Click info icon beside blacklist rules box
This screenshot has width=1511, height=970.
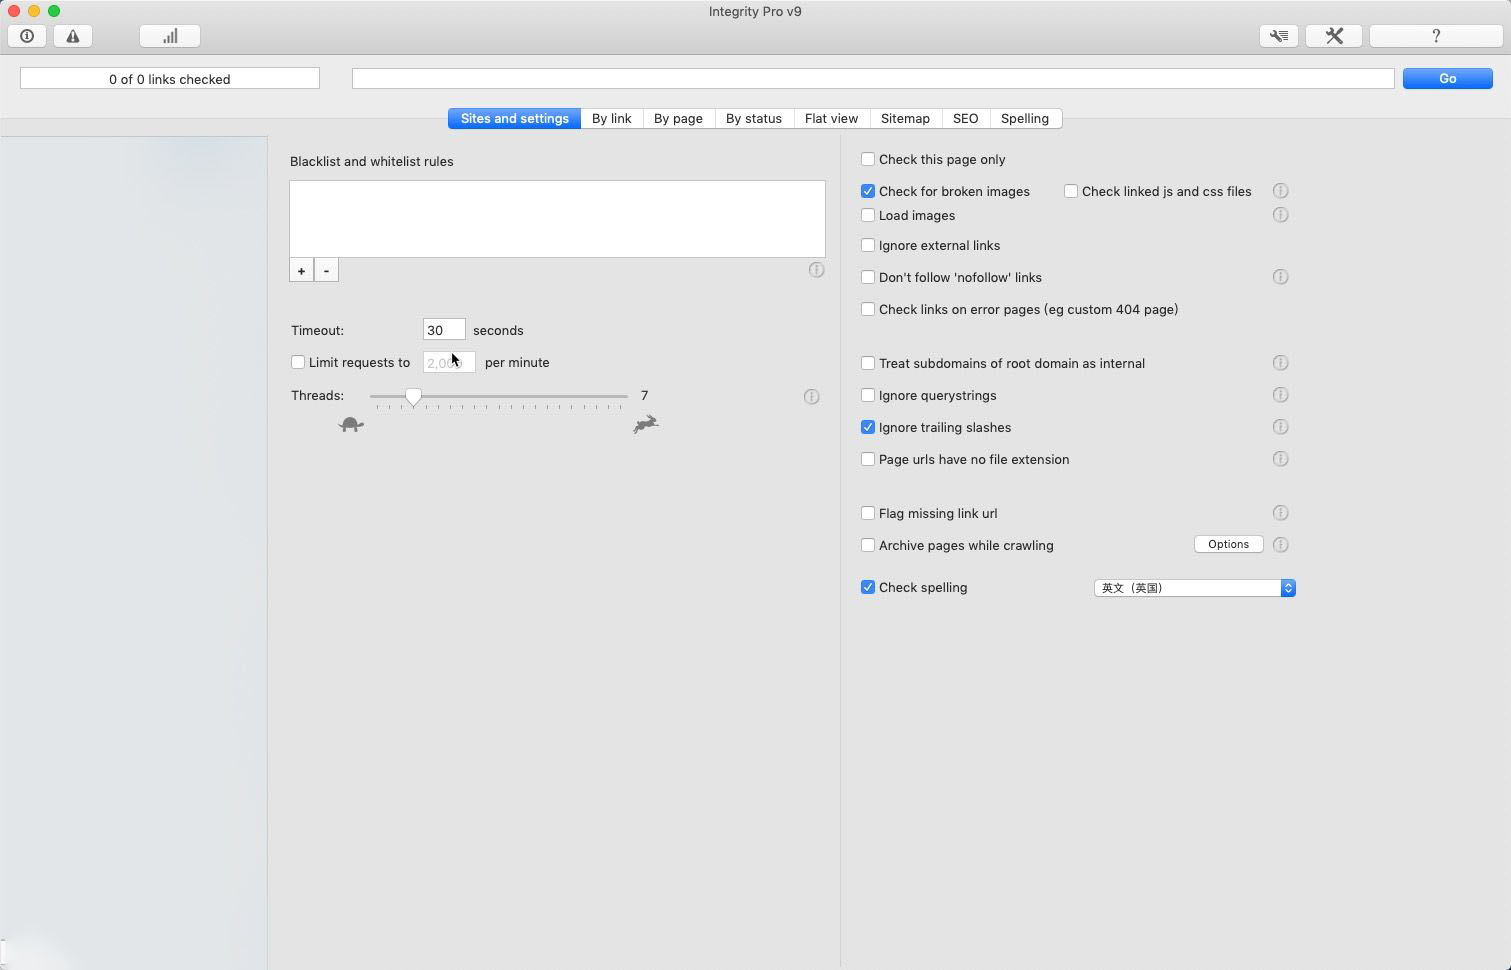pos(816,270)
